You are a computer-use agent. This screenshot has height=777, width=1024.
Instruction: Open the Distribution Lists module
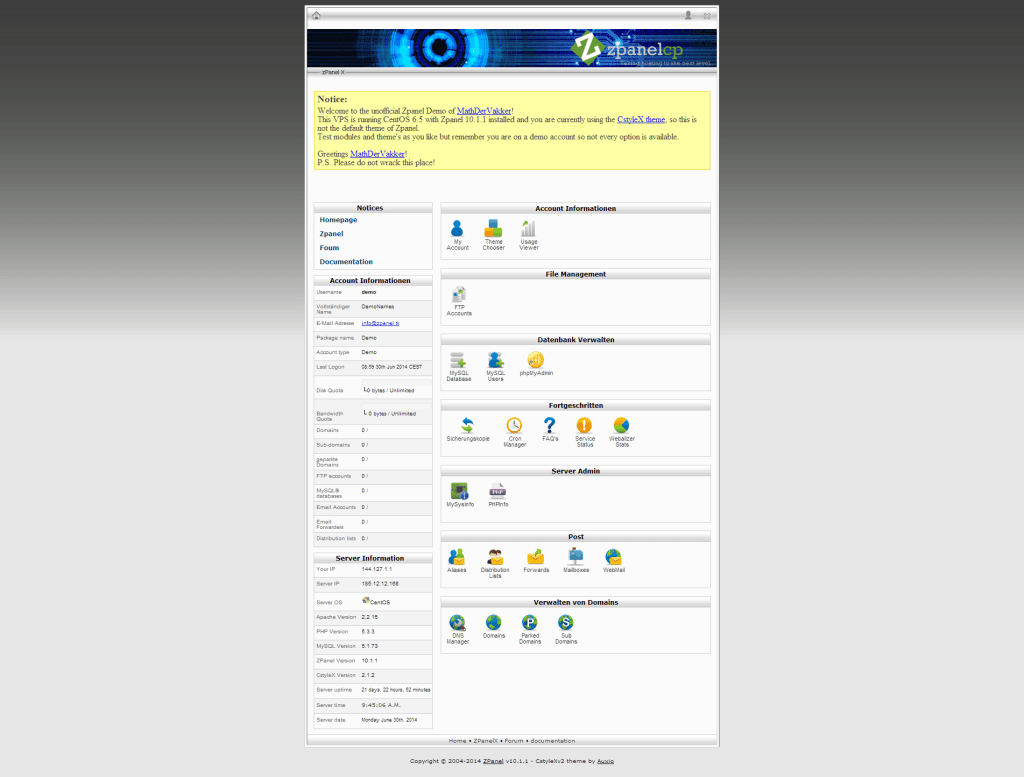click(495, 563)
